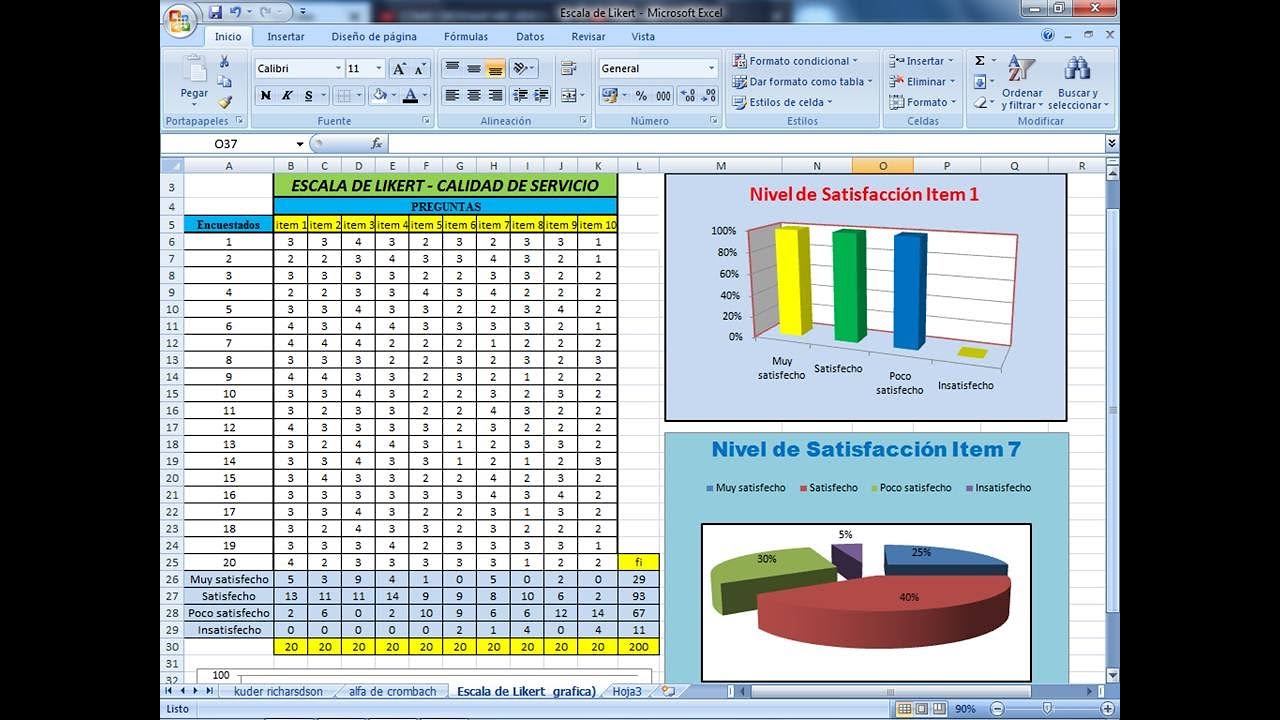The width and height of the screenshot is (1280, 720).
Task: Click the insert function fx icon
Action: [x=376, y=144]
